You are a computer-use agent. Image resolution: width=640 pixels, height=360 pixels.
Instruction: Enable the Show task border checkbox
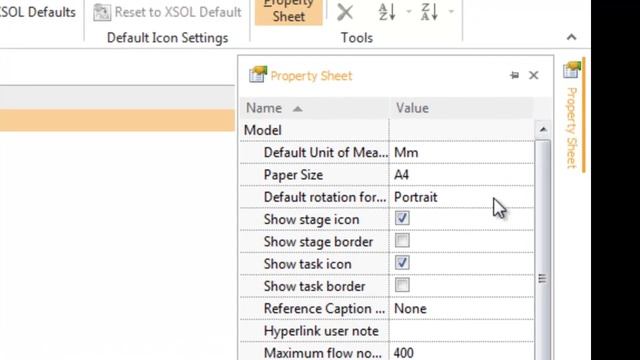402,285
